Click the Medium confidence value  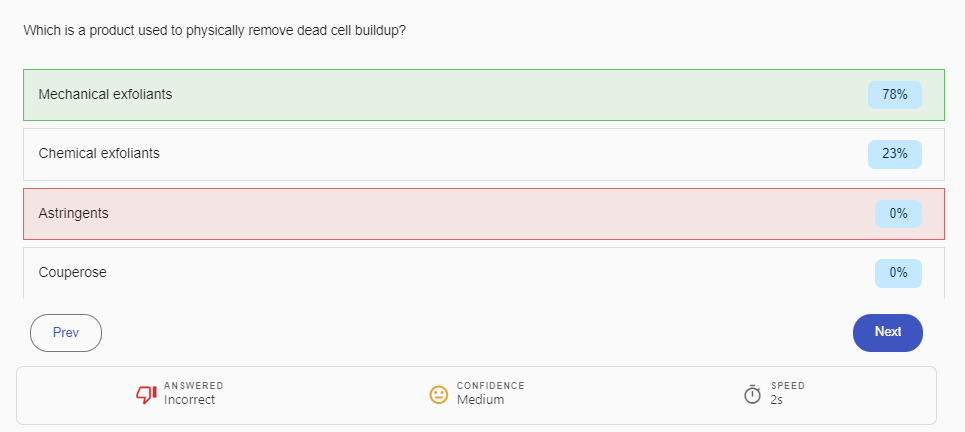tap(480, 400)
